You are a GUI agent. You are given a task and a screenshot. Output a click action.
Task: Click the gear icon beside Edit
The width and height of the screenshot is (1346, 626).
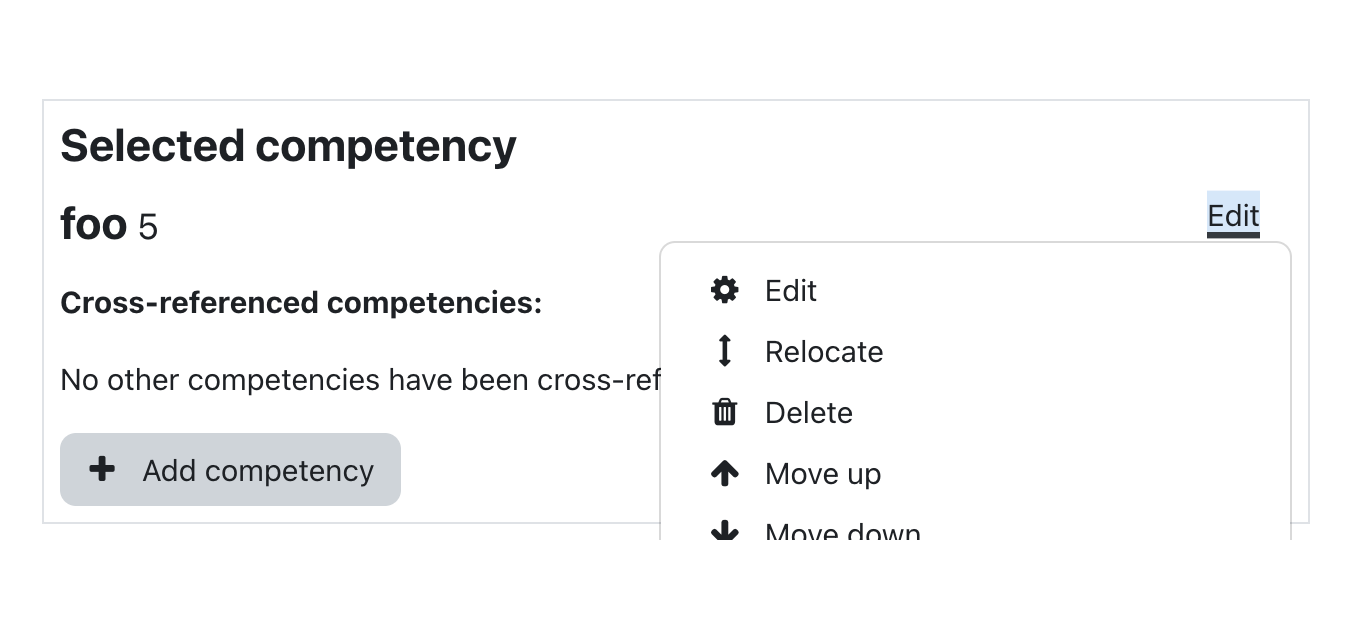pyautogui.click(x=724, y=290)
